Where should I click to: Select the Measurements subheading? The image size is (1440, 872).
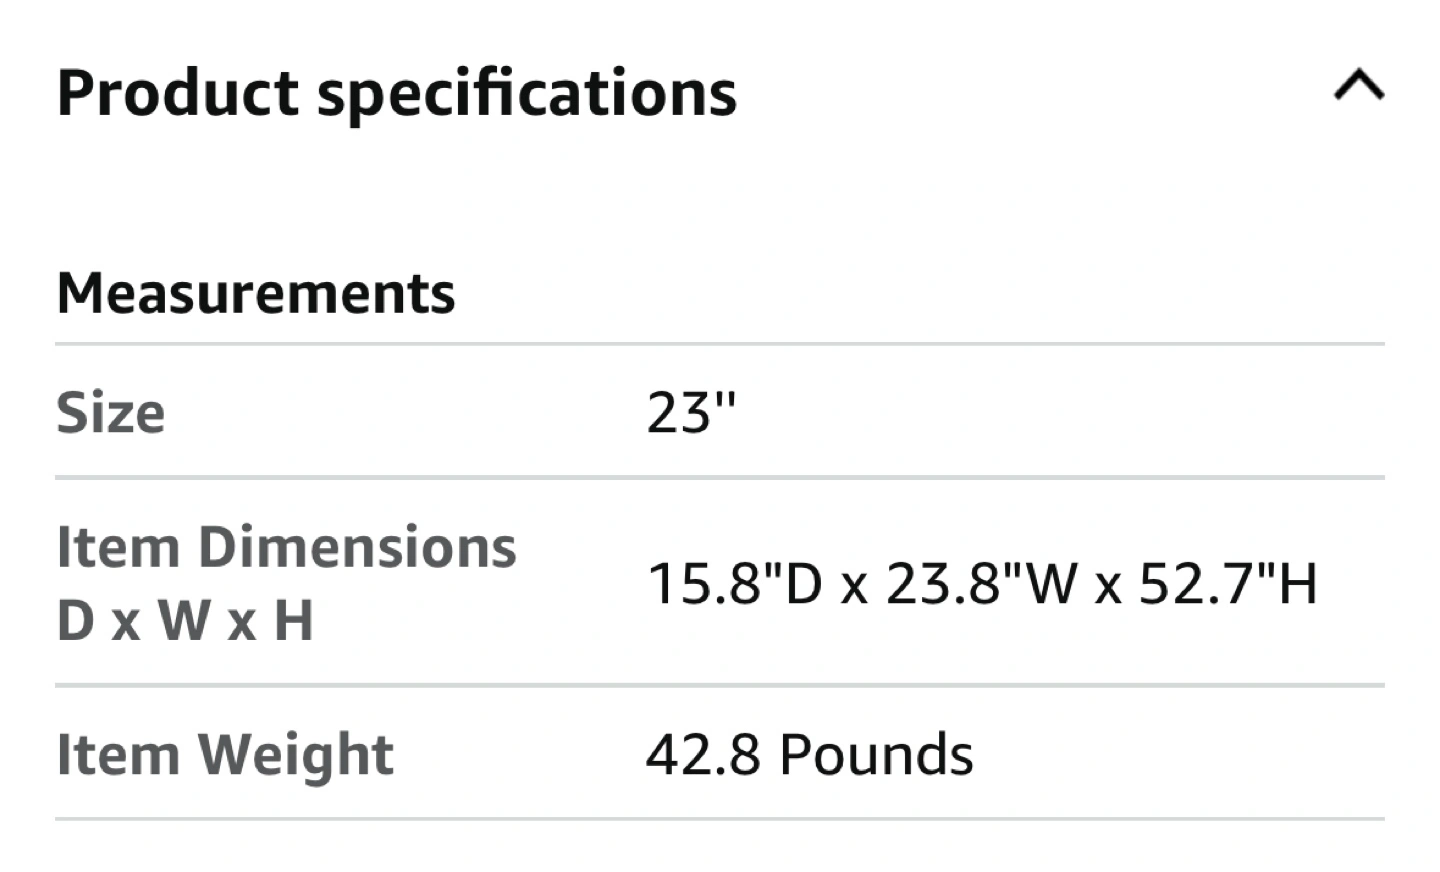point(256,293)
